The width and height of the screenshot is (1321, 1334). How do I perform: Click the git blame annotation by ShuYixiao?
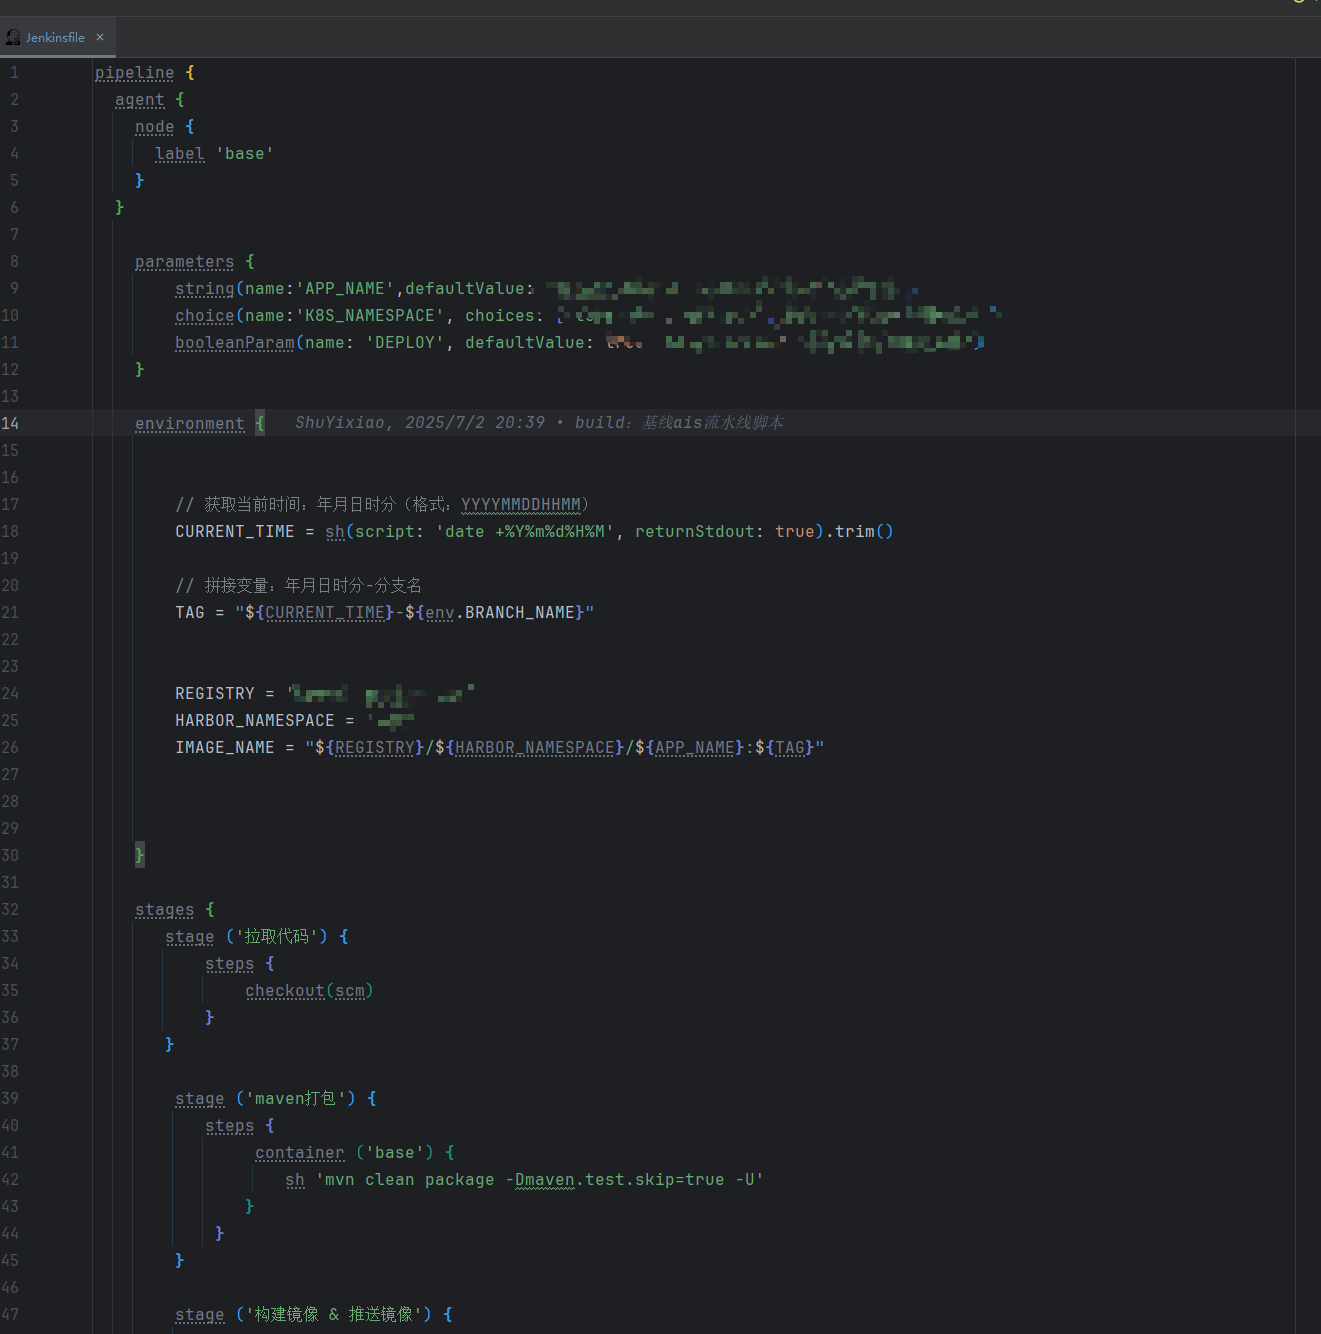539,423
